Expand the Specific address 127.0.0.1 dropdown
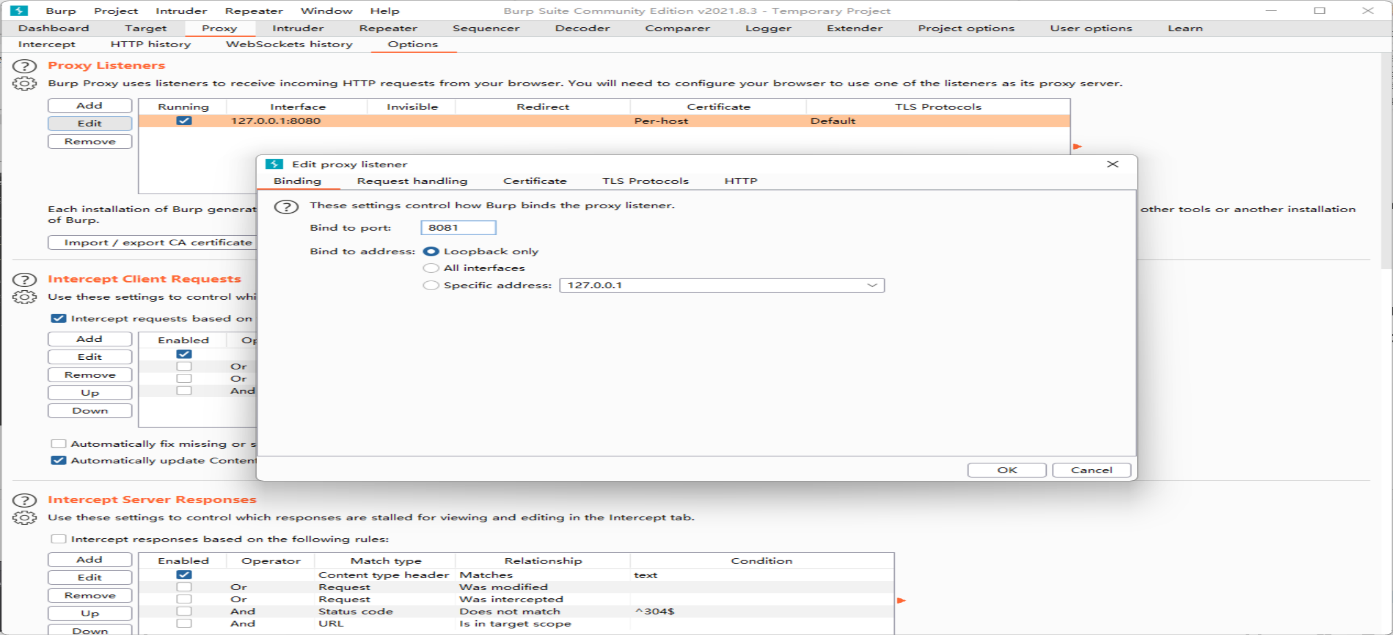Viewport: 1393px width, 635px height. (x=873, y=285)
